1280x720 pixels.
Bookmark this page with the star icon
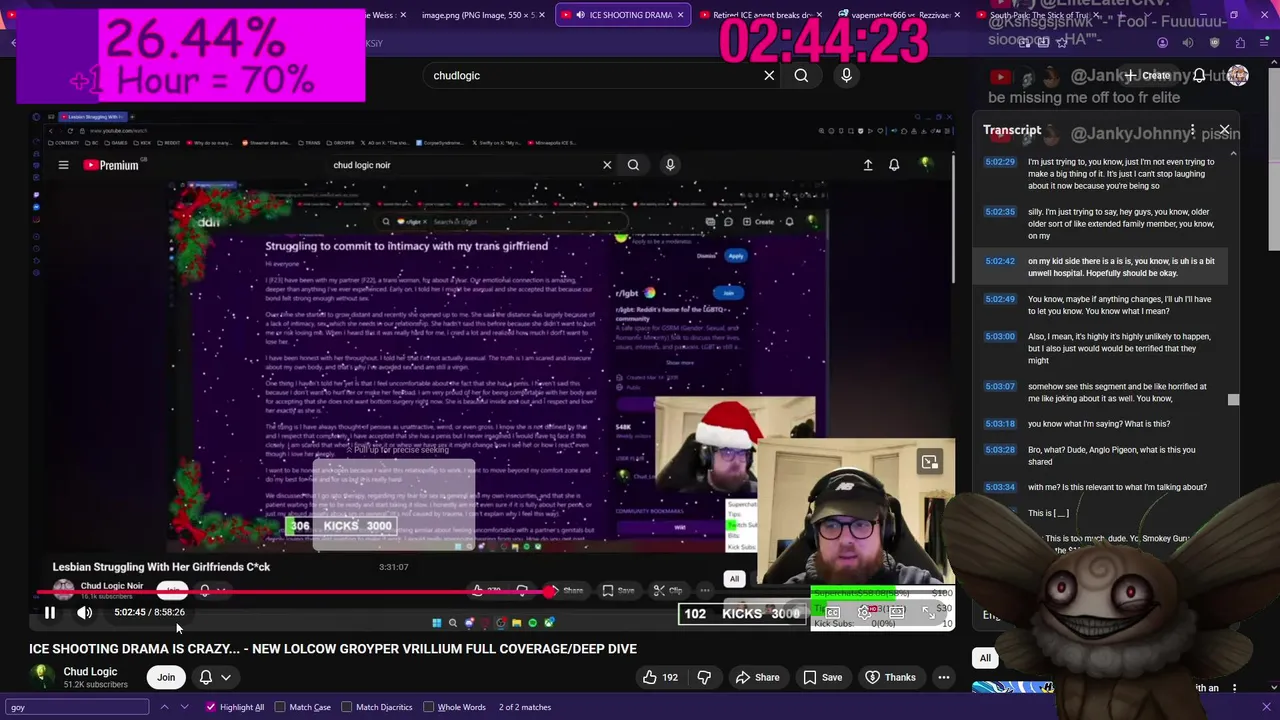pos(1062,43)
